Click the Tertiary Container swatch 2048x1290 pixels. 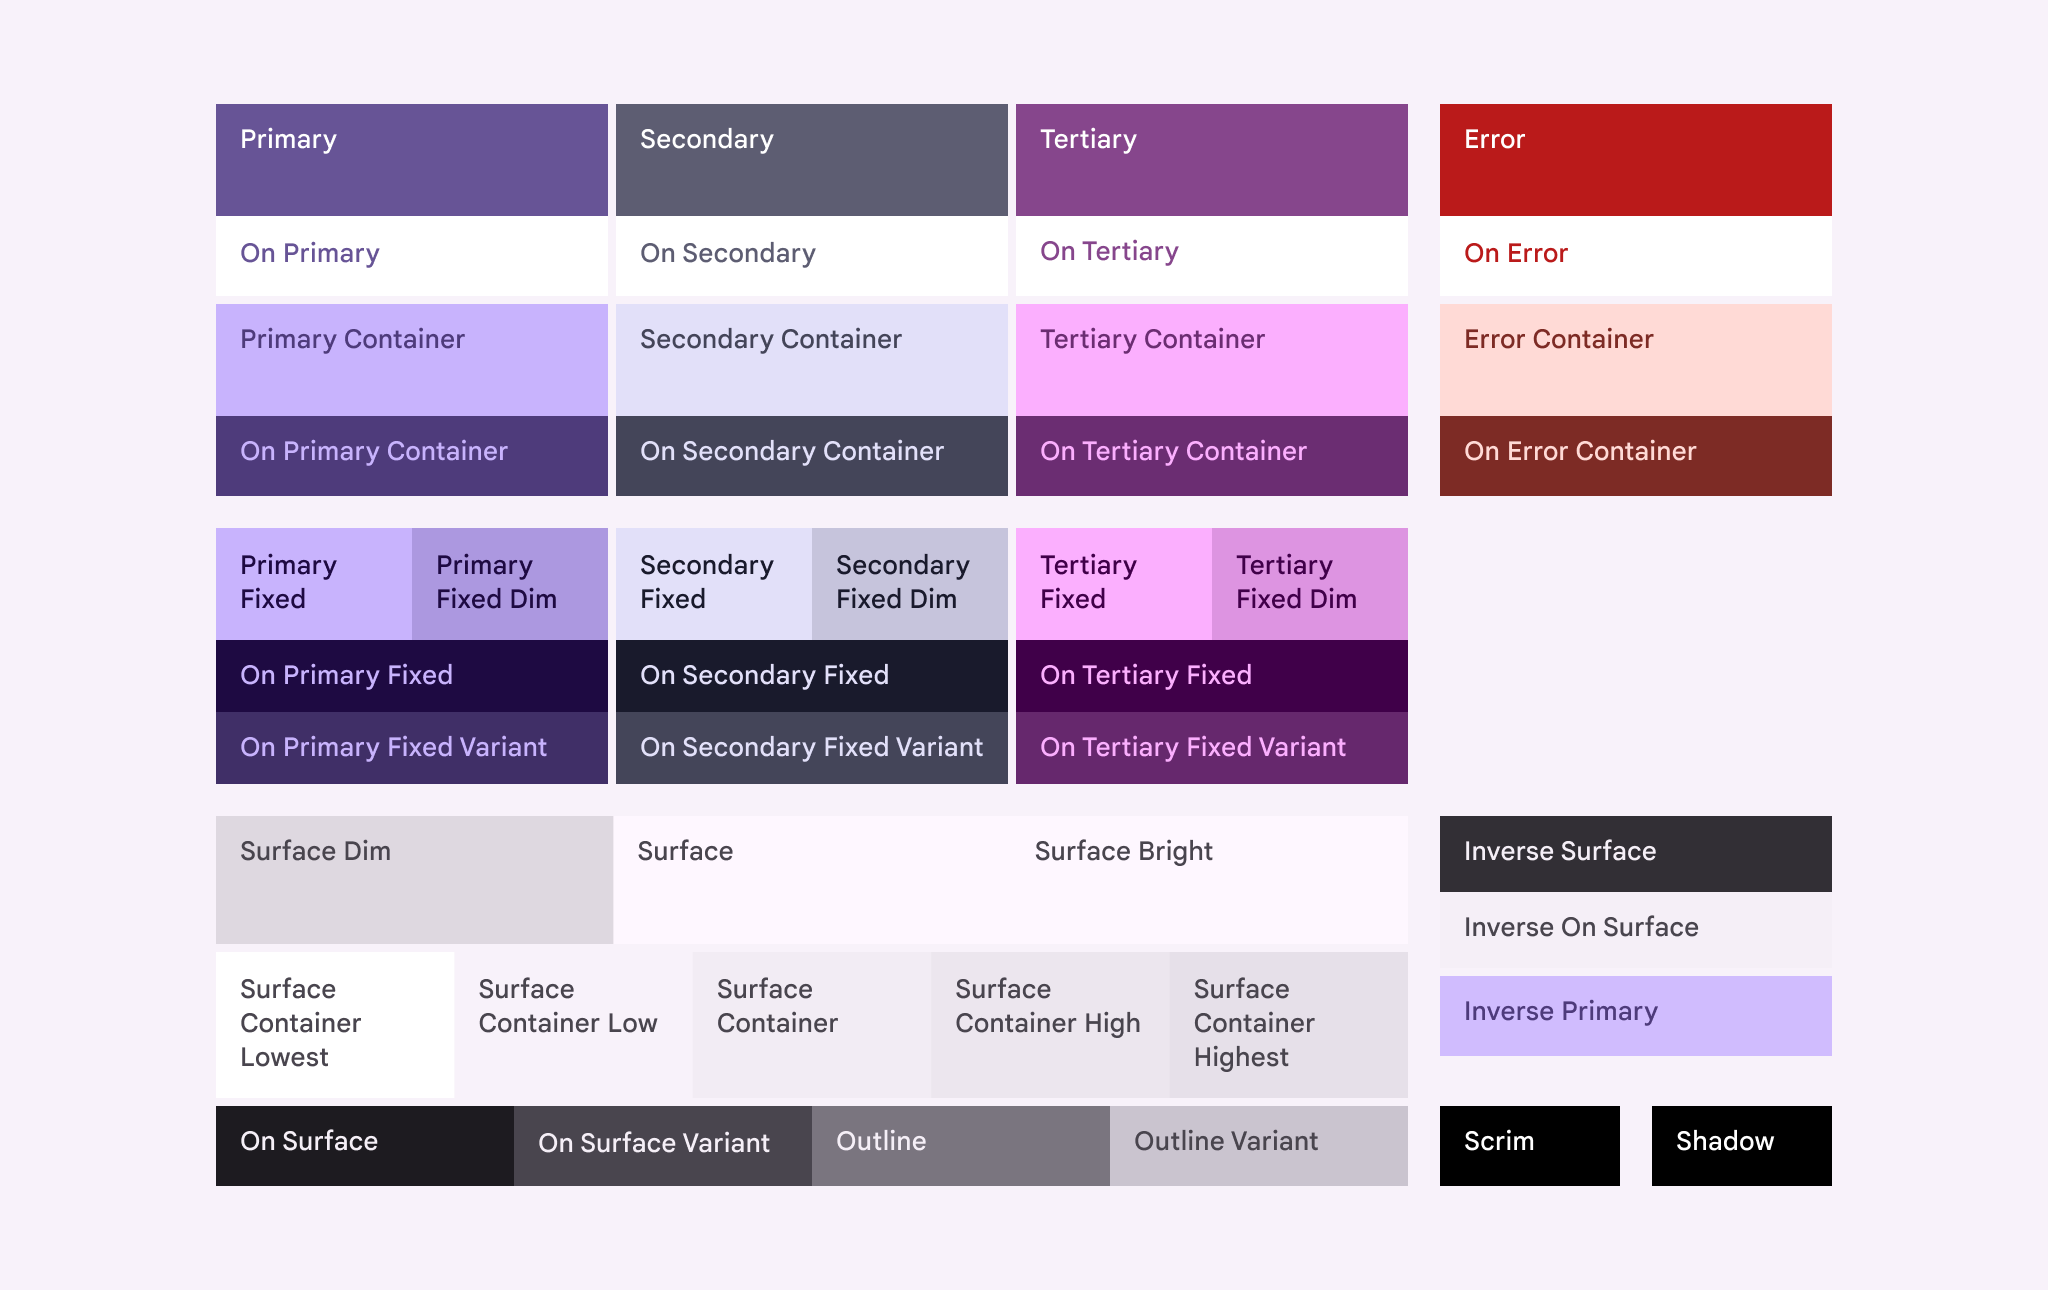tap(1210, 360)
